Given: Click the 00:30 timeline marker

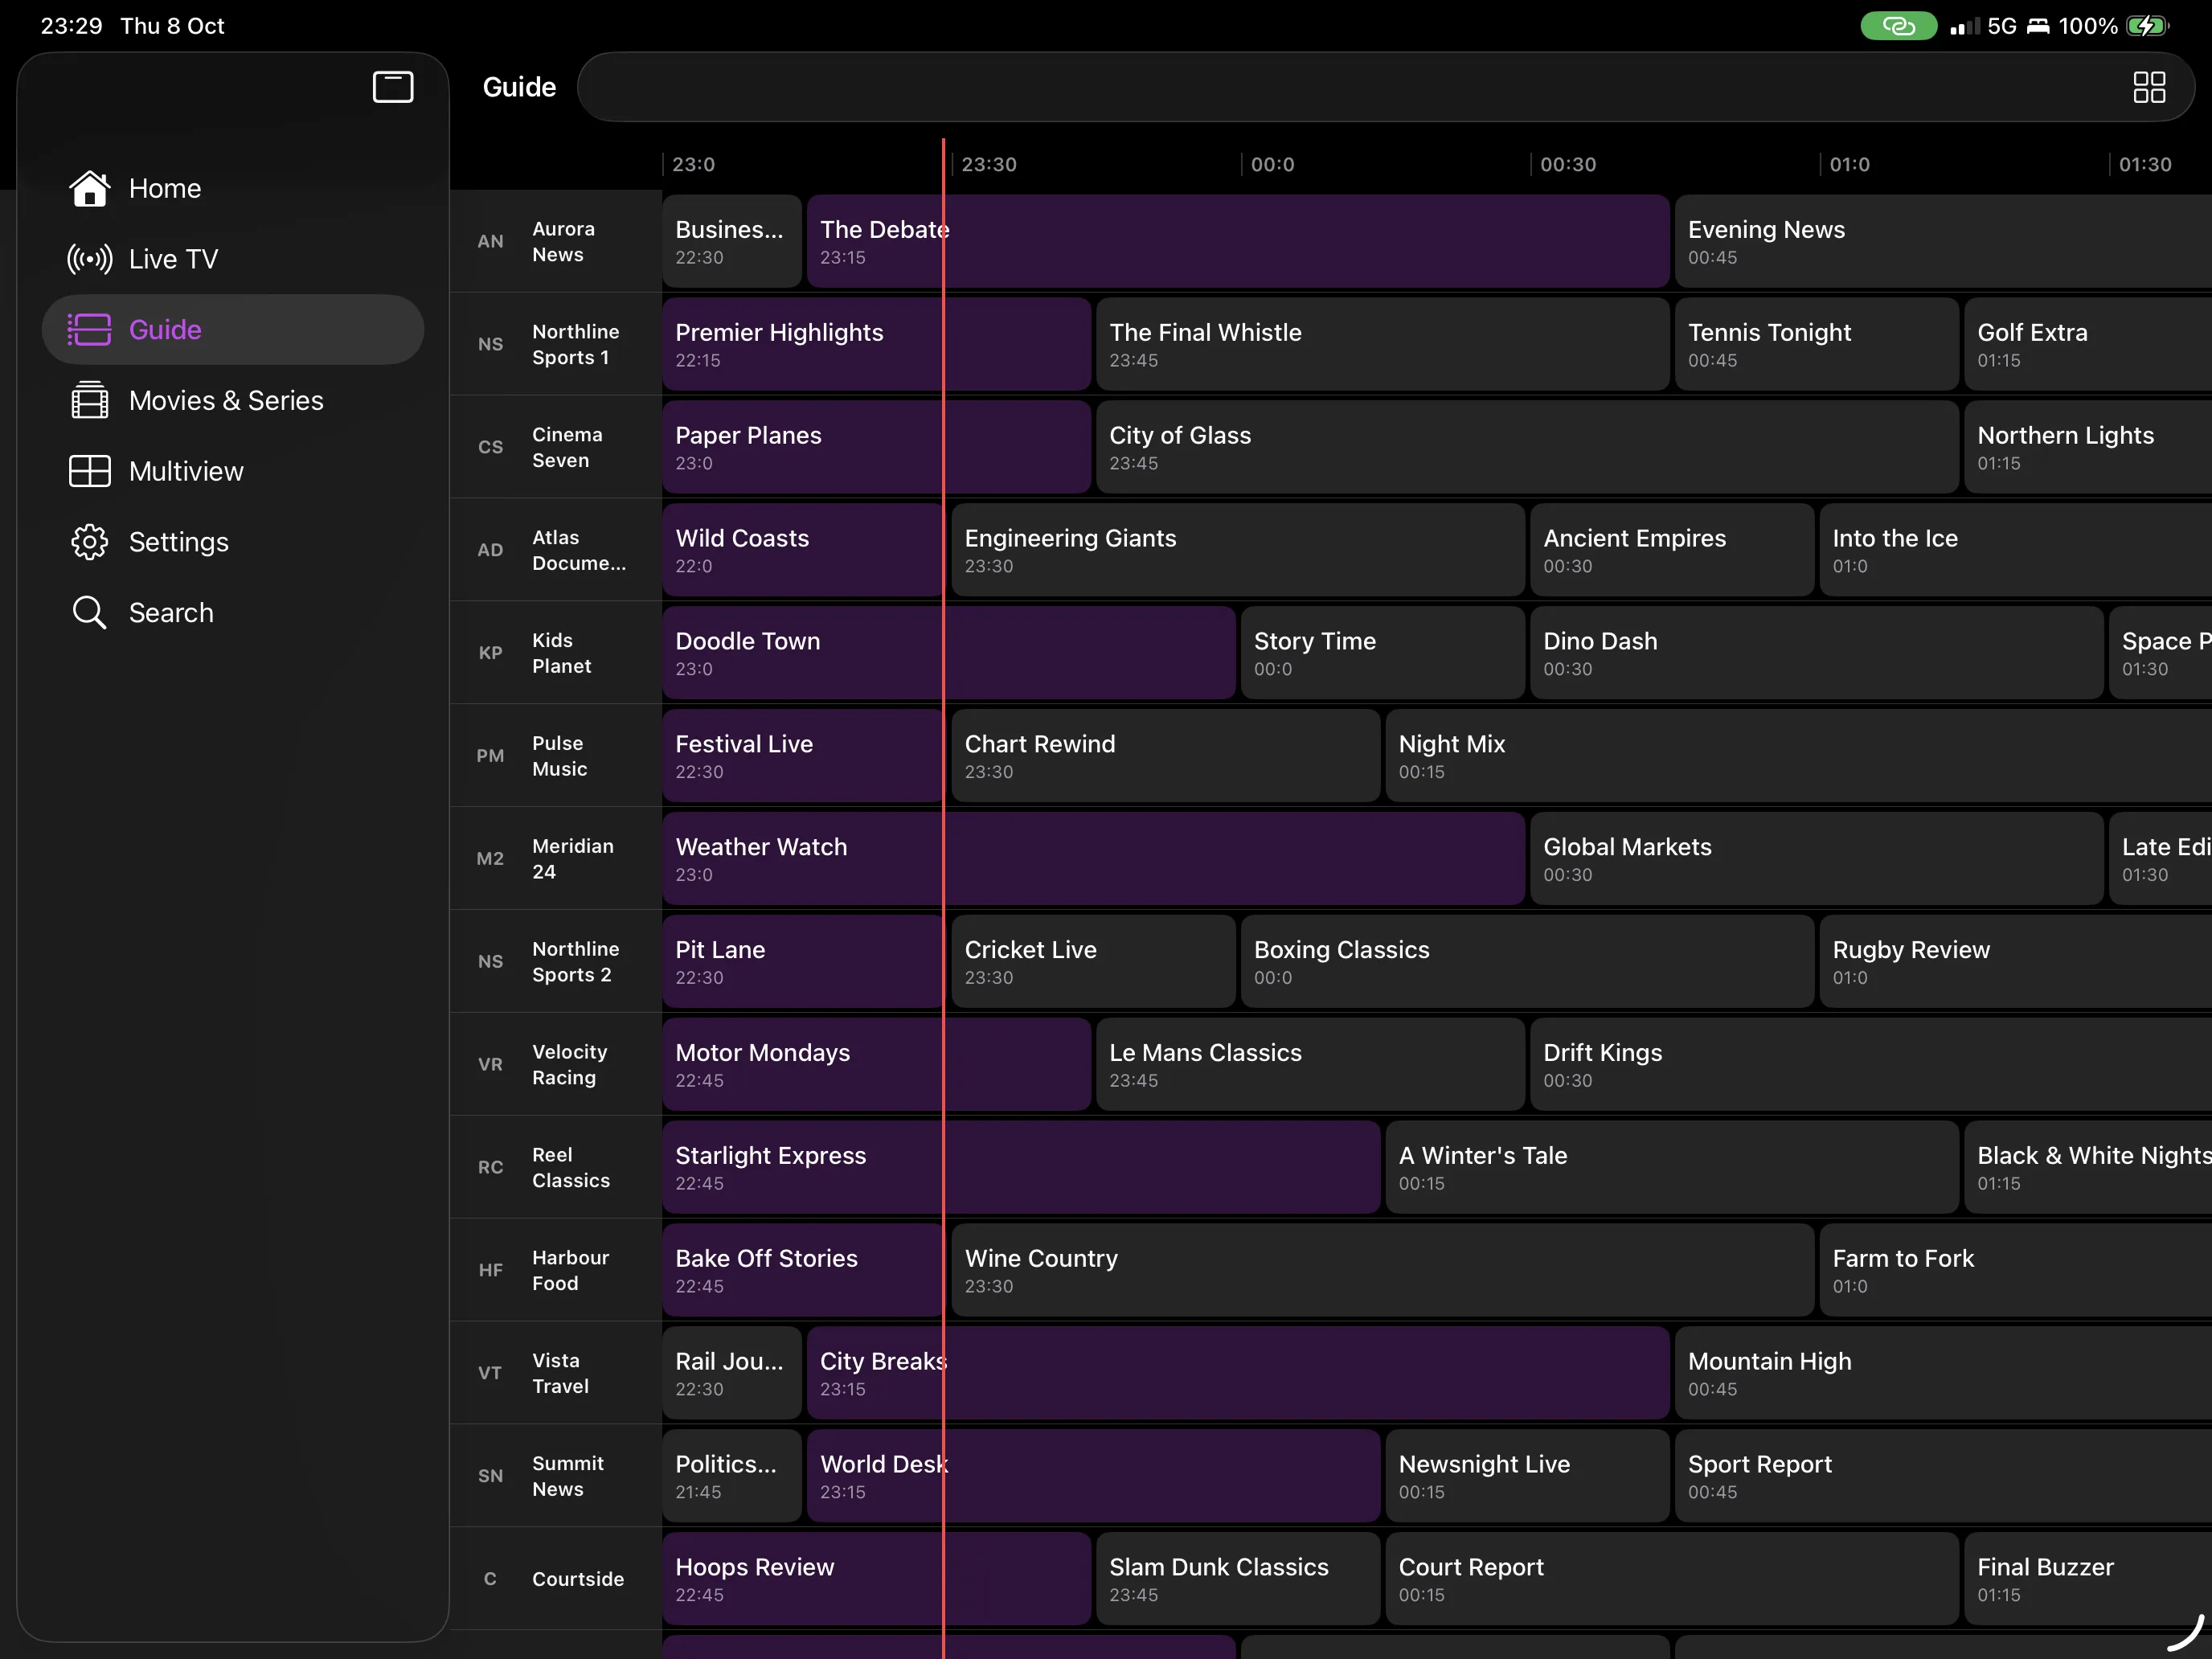Looking at the screenshot, I should [x=1567, y=164].
